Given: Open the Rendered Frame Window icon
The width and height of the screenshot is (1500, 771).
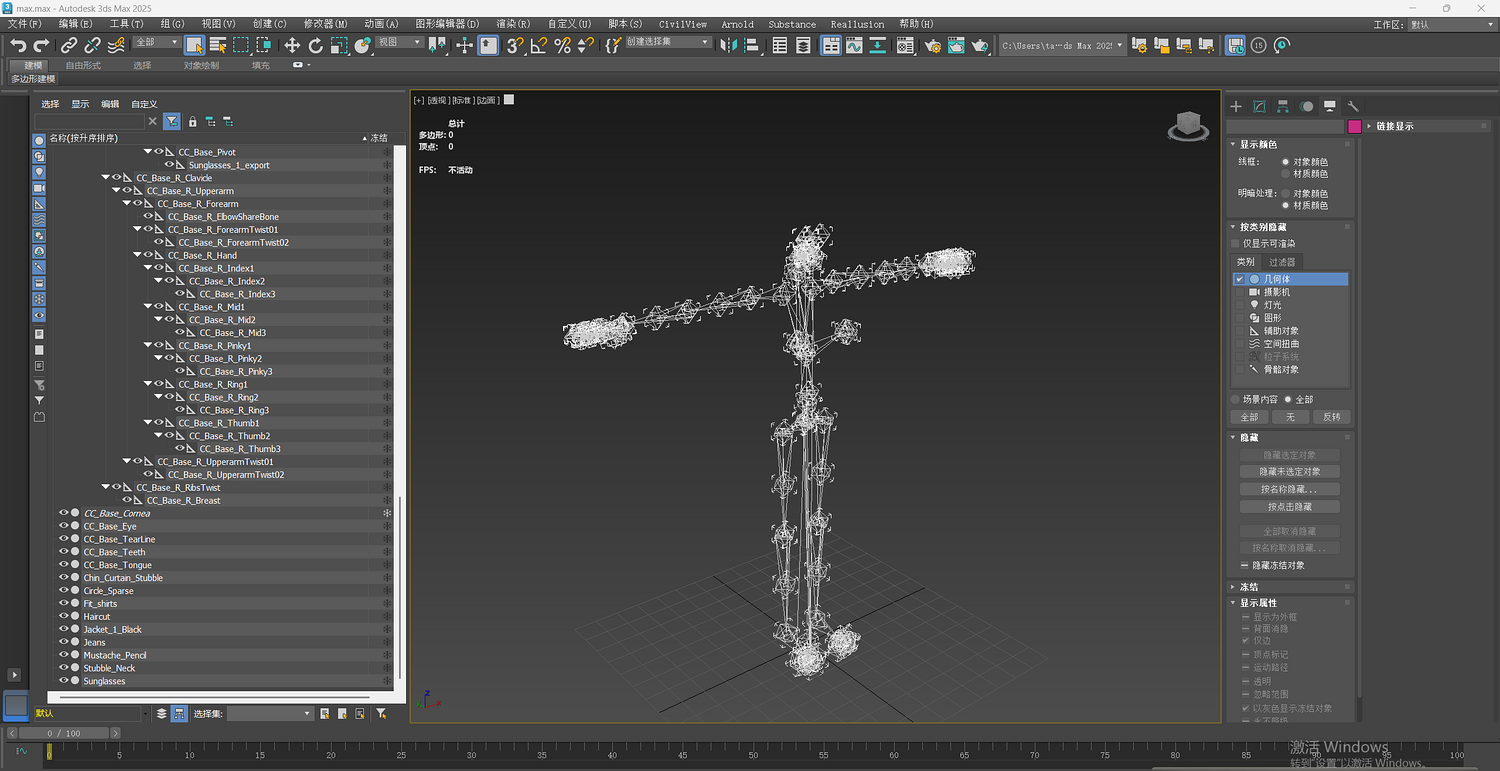Looking at the screenshot, I should tap(957, 45).
